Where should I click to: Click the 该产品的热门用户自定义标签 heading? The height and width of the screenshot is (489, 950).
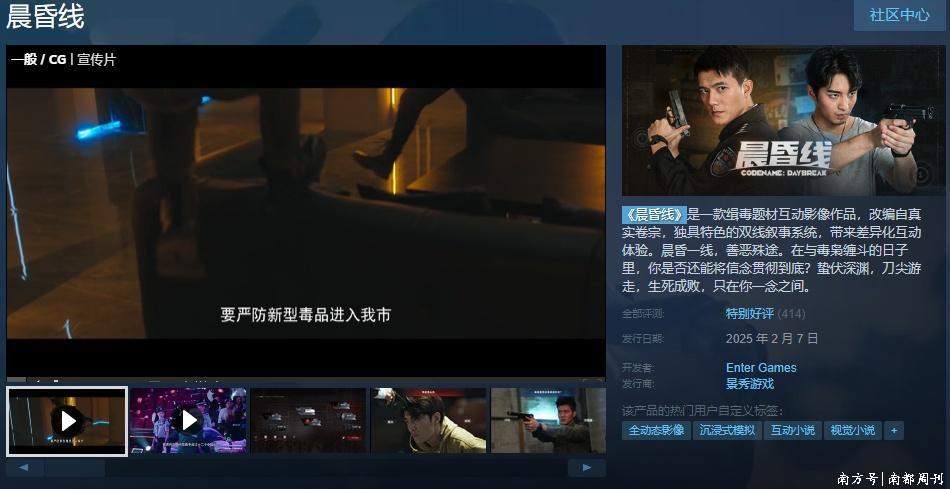point(702,411)
